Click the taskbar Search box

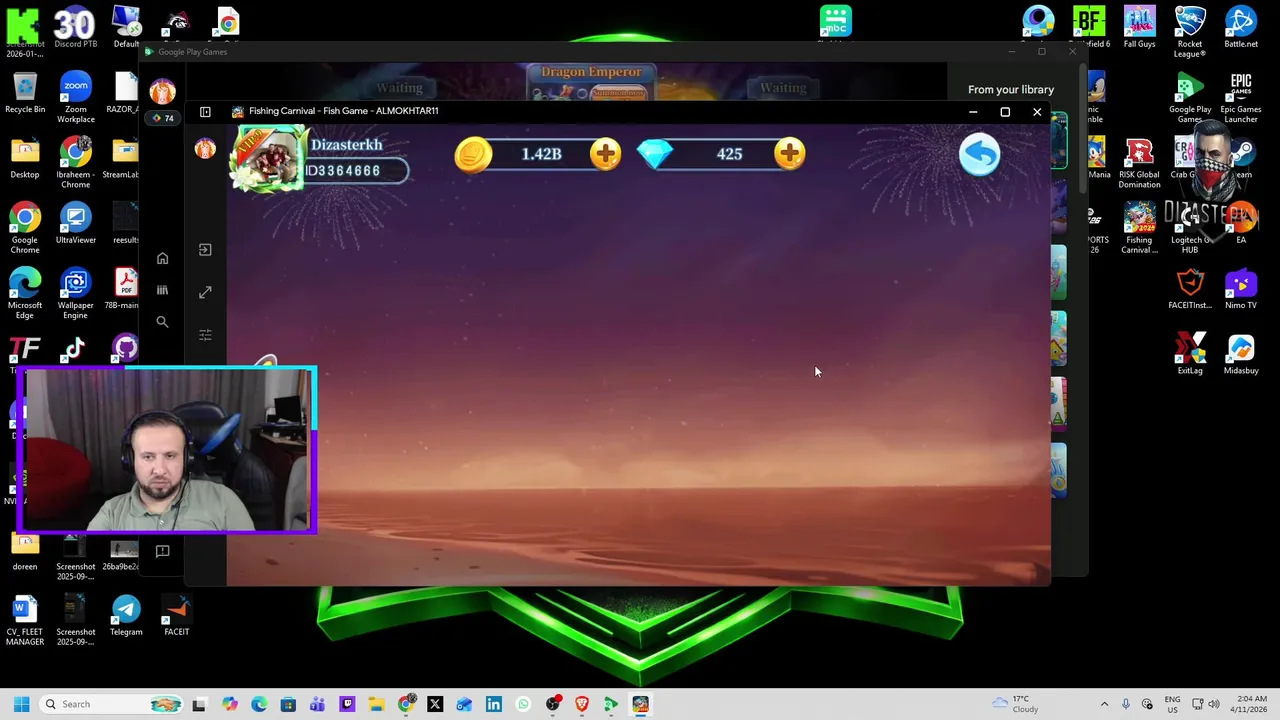(x=112, y=704)
